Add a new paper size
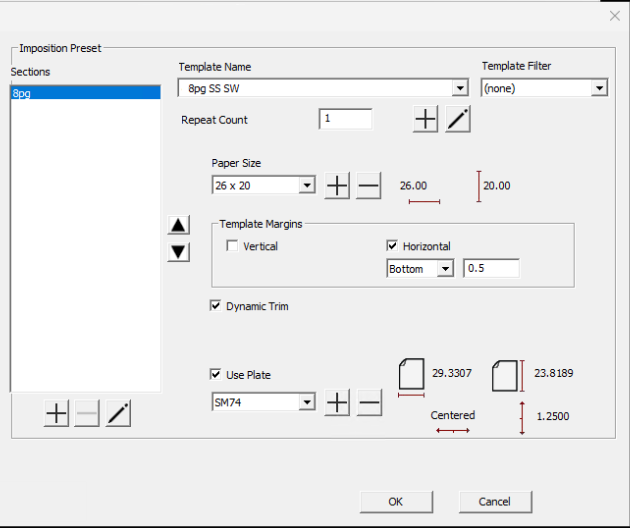This screenshot has height=528, width=630. (x=337, y=186)
